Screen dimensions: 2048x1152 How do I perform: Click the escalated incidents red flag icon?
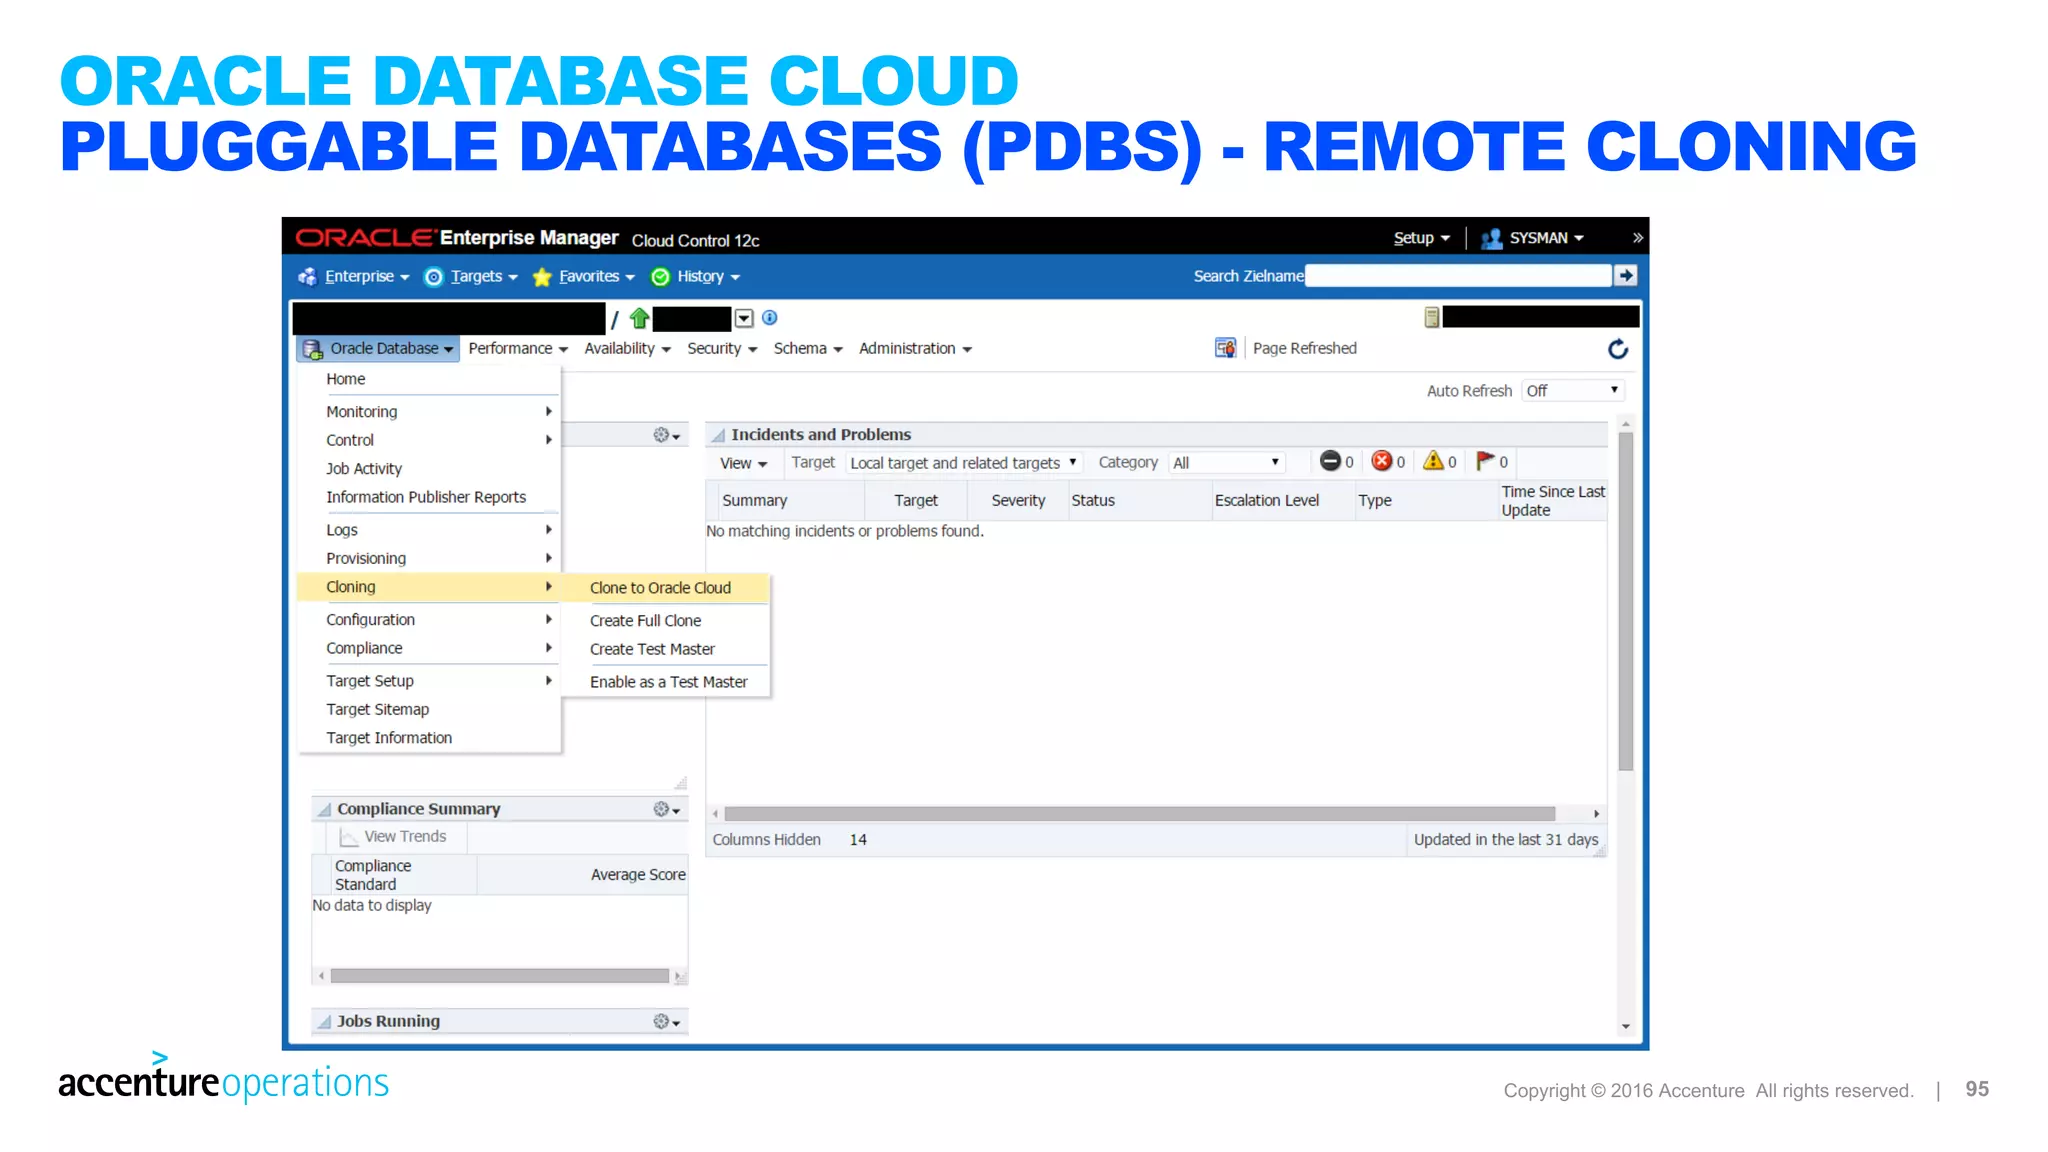tap(1485, 461)
